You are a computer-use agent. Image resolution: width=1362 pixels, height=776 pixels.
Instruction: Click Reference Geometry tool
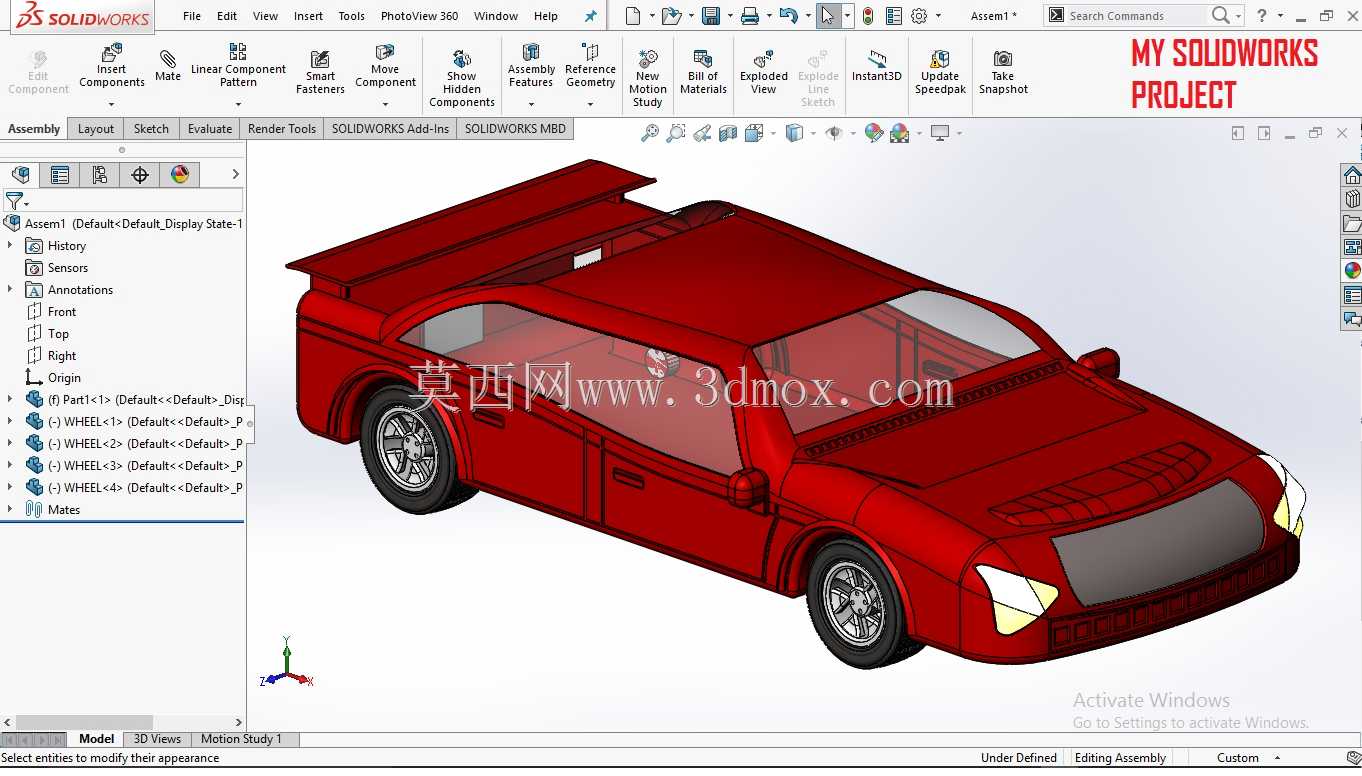pos(590,66)
